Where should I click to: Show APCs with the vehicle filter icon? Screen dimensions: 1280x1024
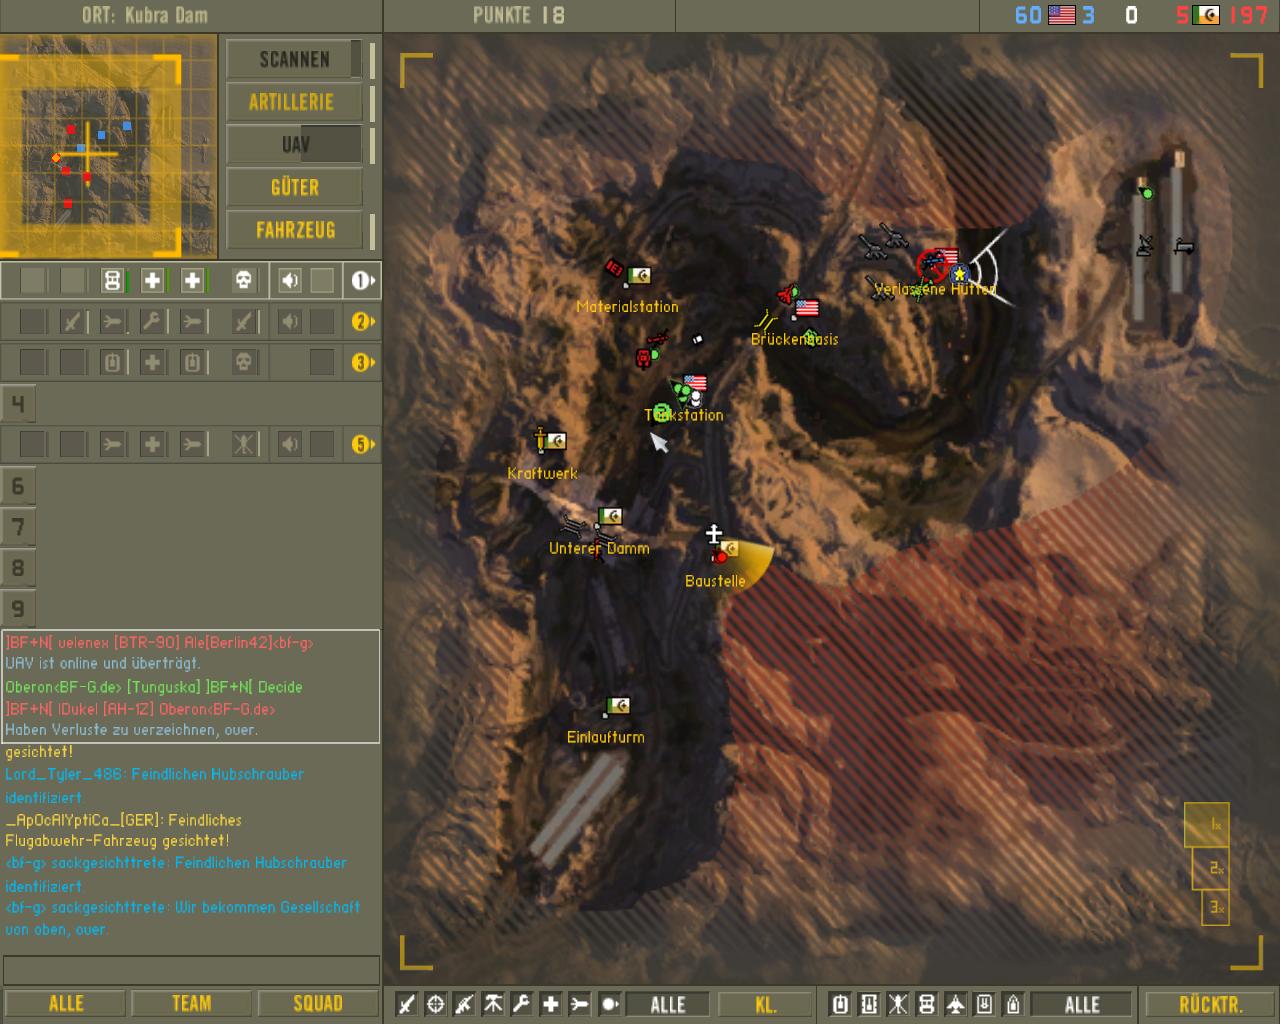click(869, 1004)
